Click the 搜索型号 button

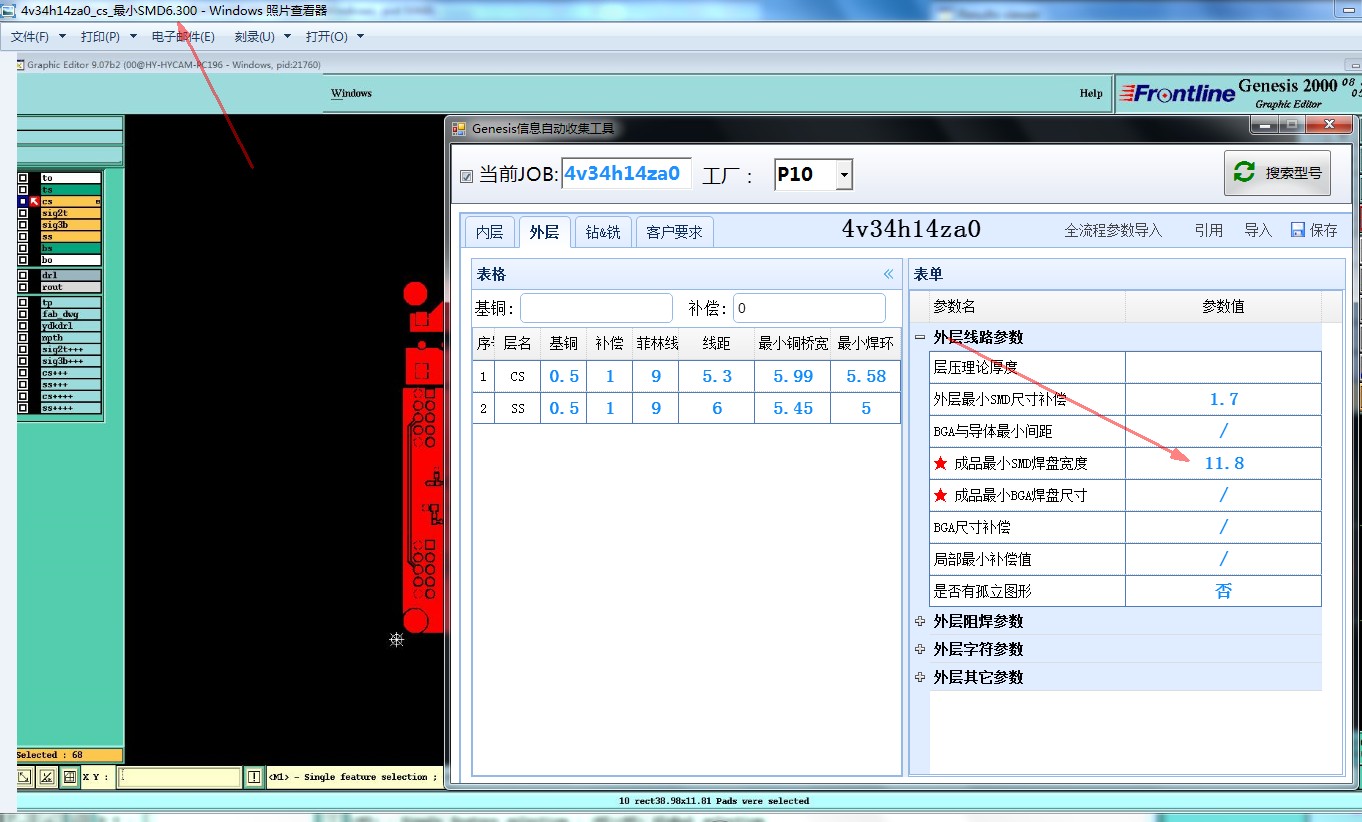pyautogui.click(x=1277, y=173)
